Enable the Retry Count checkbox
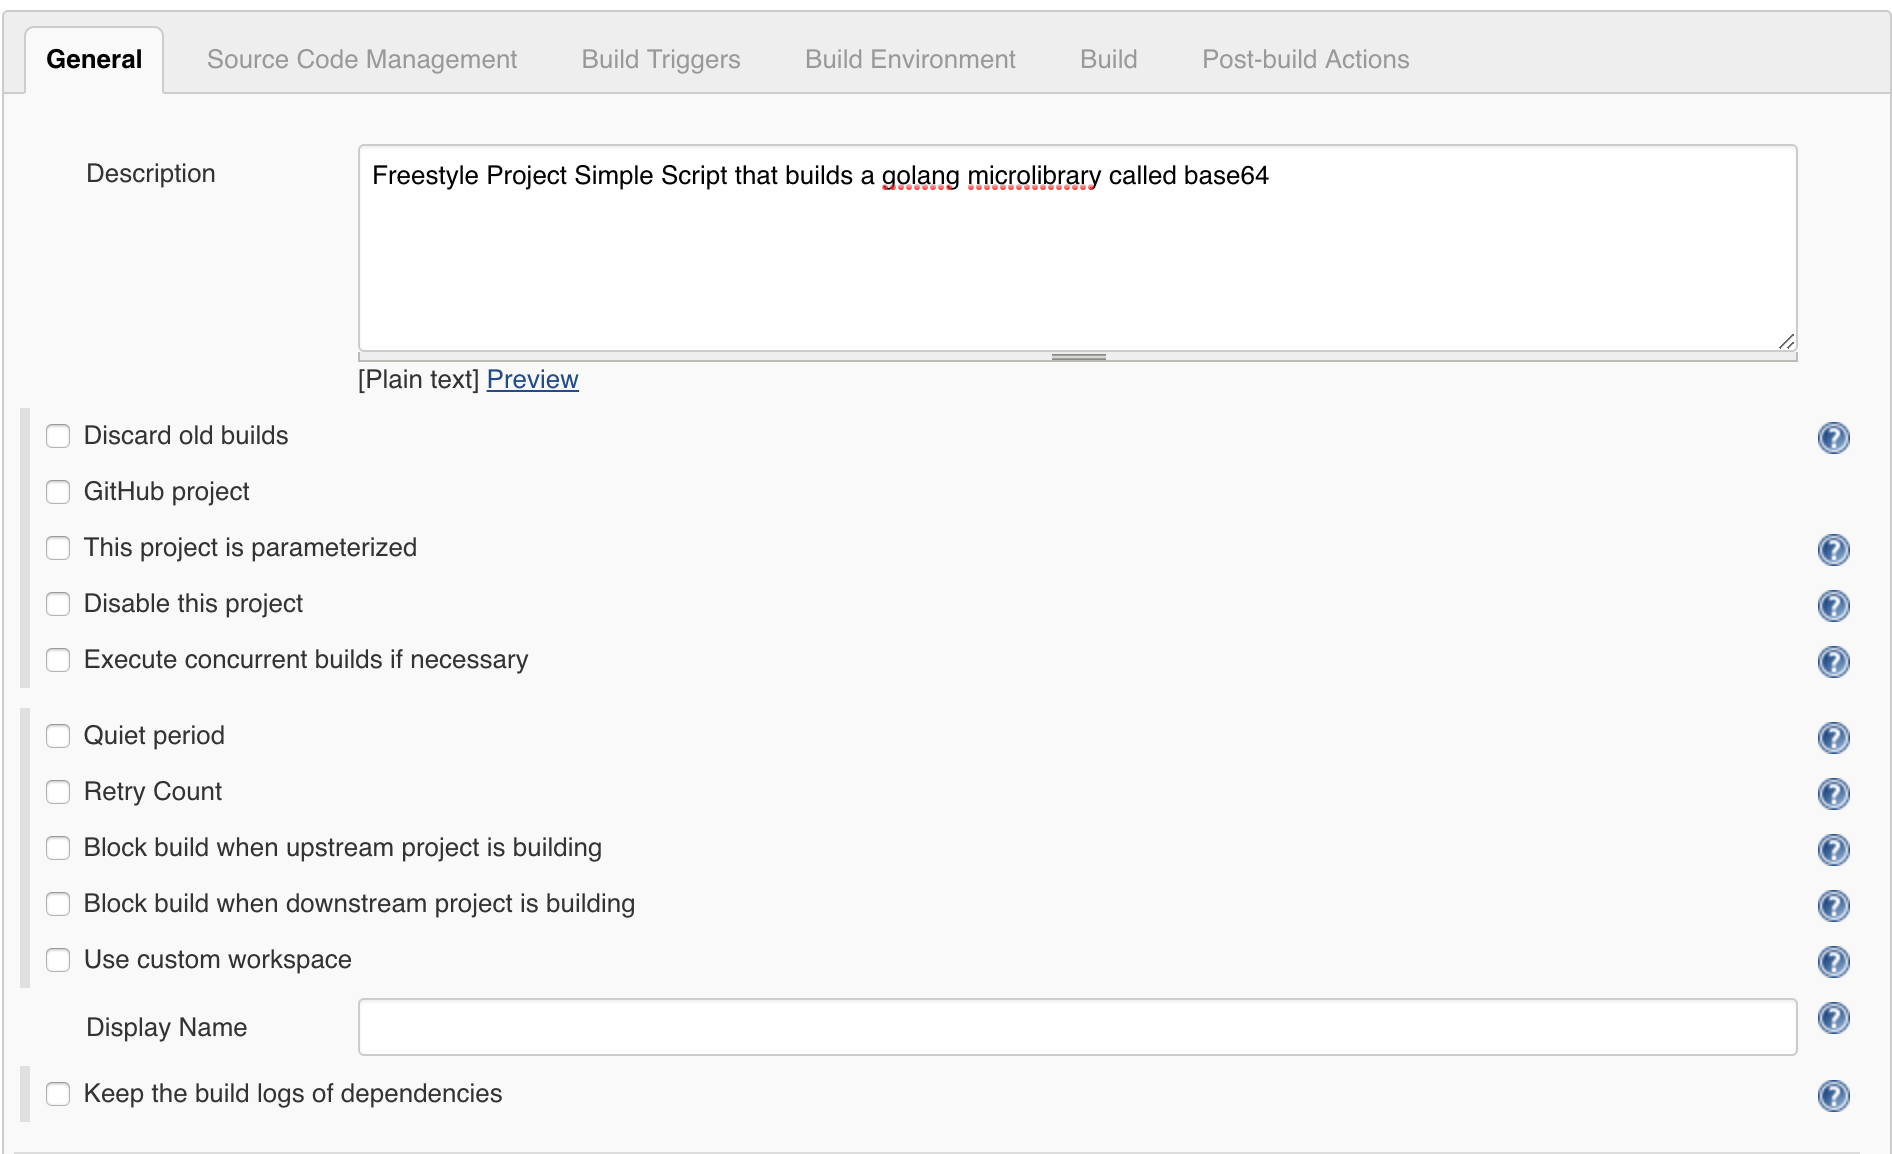The width and height of the screenshot is (1892, 1154). tap(58, 792)
